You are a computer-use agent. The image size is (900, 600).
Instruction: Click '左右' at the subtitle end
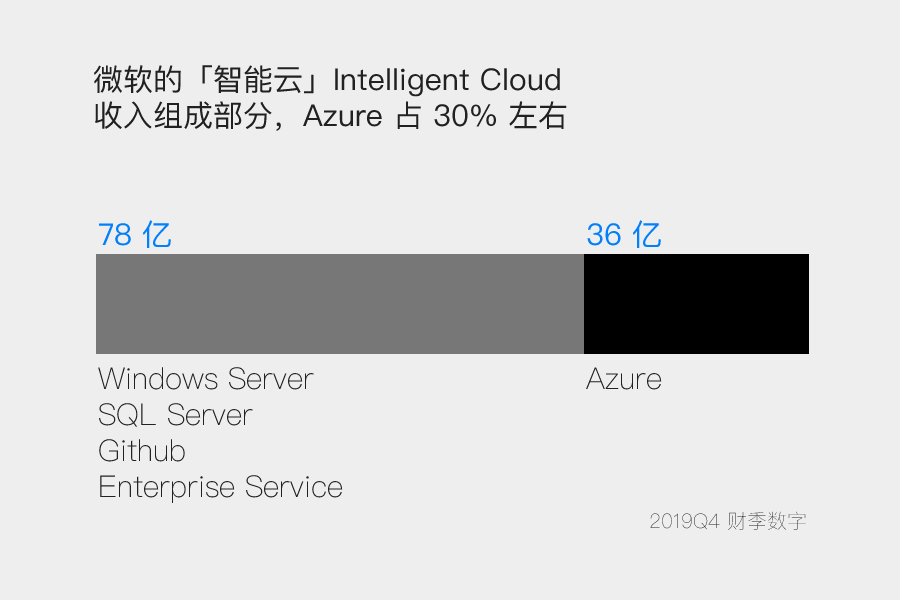click(538, 116)
